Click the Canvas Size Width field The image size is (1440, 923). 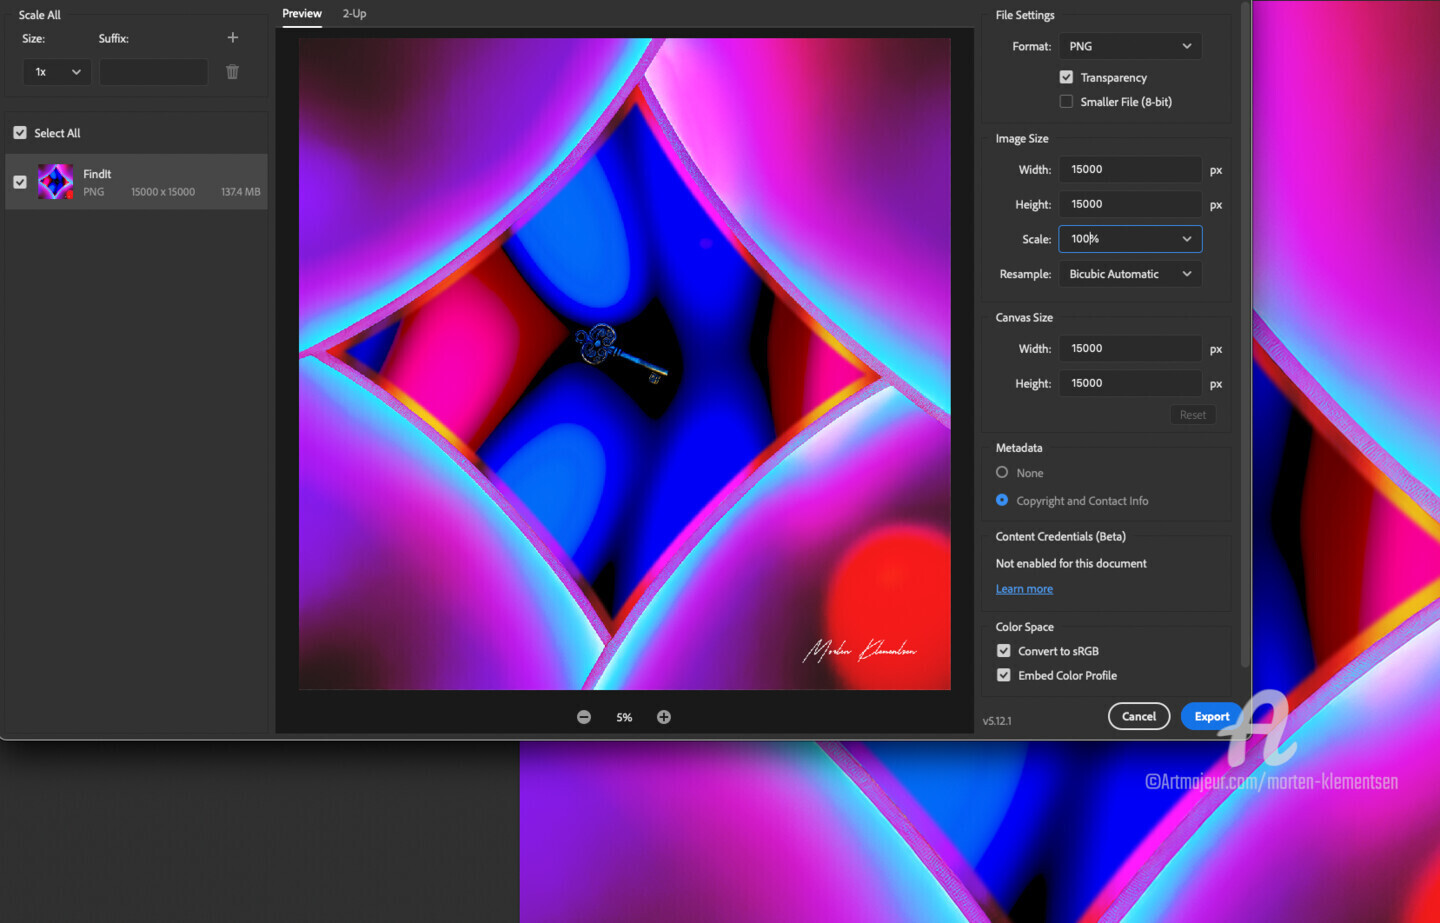point(1130,348)
